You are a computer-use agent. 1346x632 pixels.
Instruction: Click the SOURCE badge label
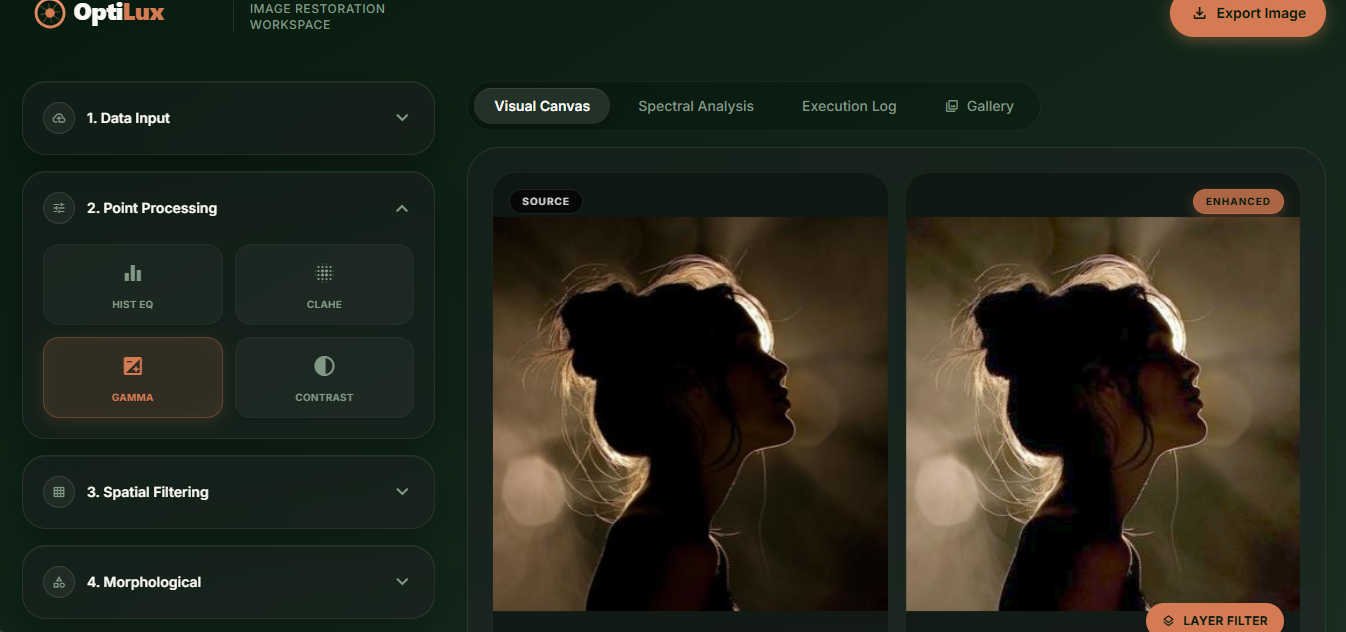(546, 201)
